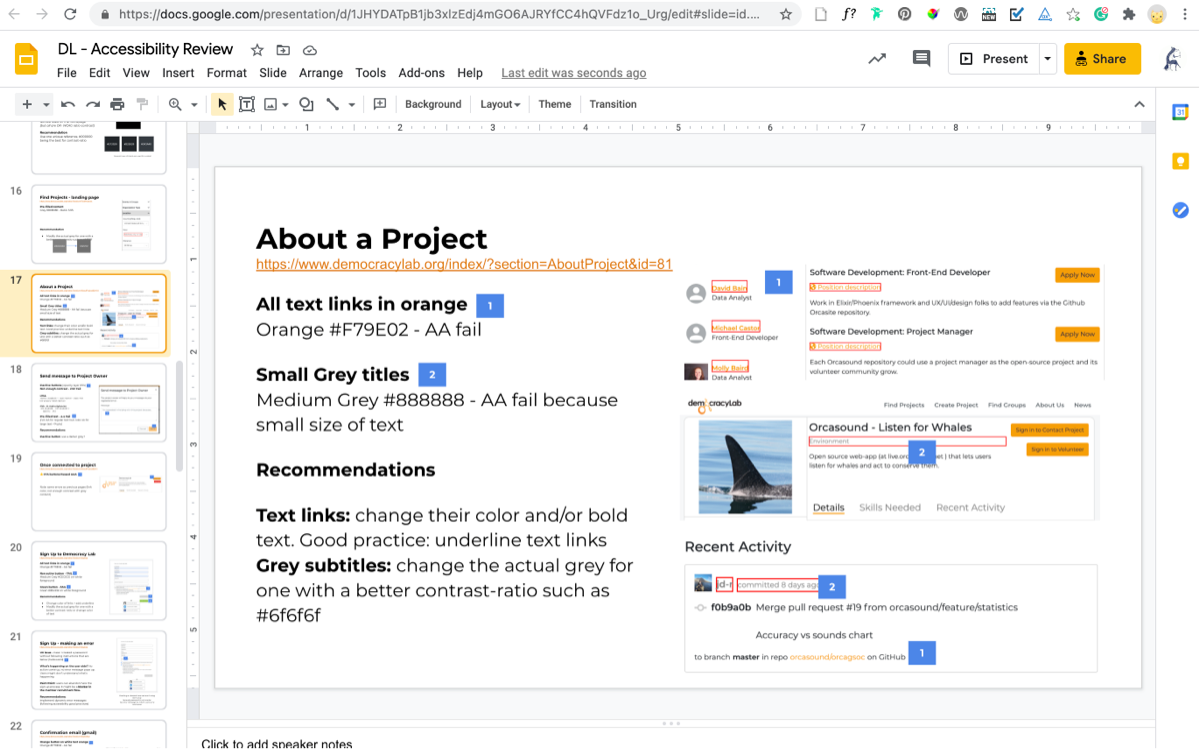1200x749 pixels.
Task: Click the Insert image icon
Action: (270, 104)
